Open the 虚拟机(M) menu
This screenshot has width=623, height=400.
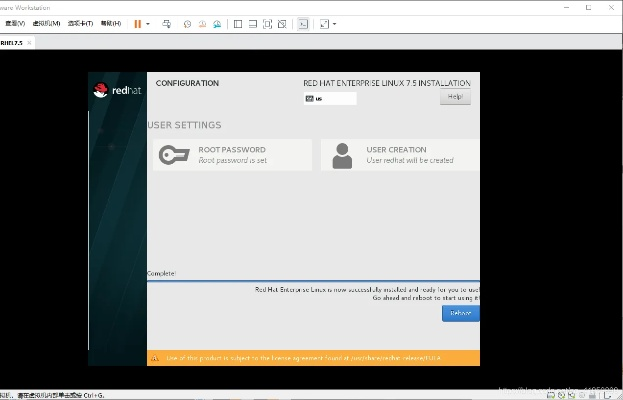click(46, 23)
